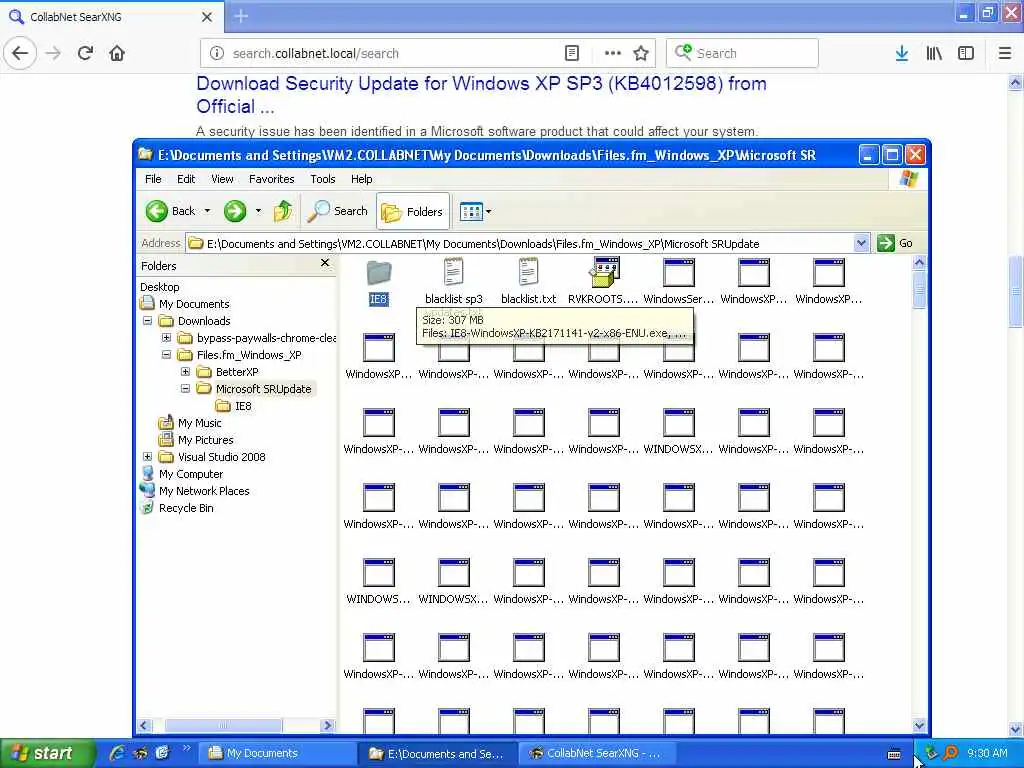Collapse the Downloads tree node
Image resolution: width=1024 pixels, height=768 pixels.
point(148,321)
